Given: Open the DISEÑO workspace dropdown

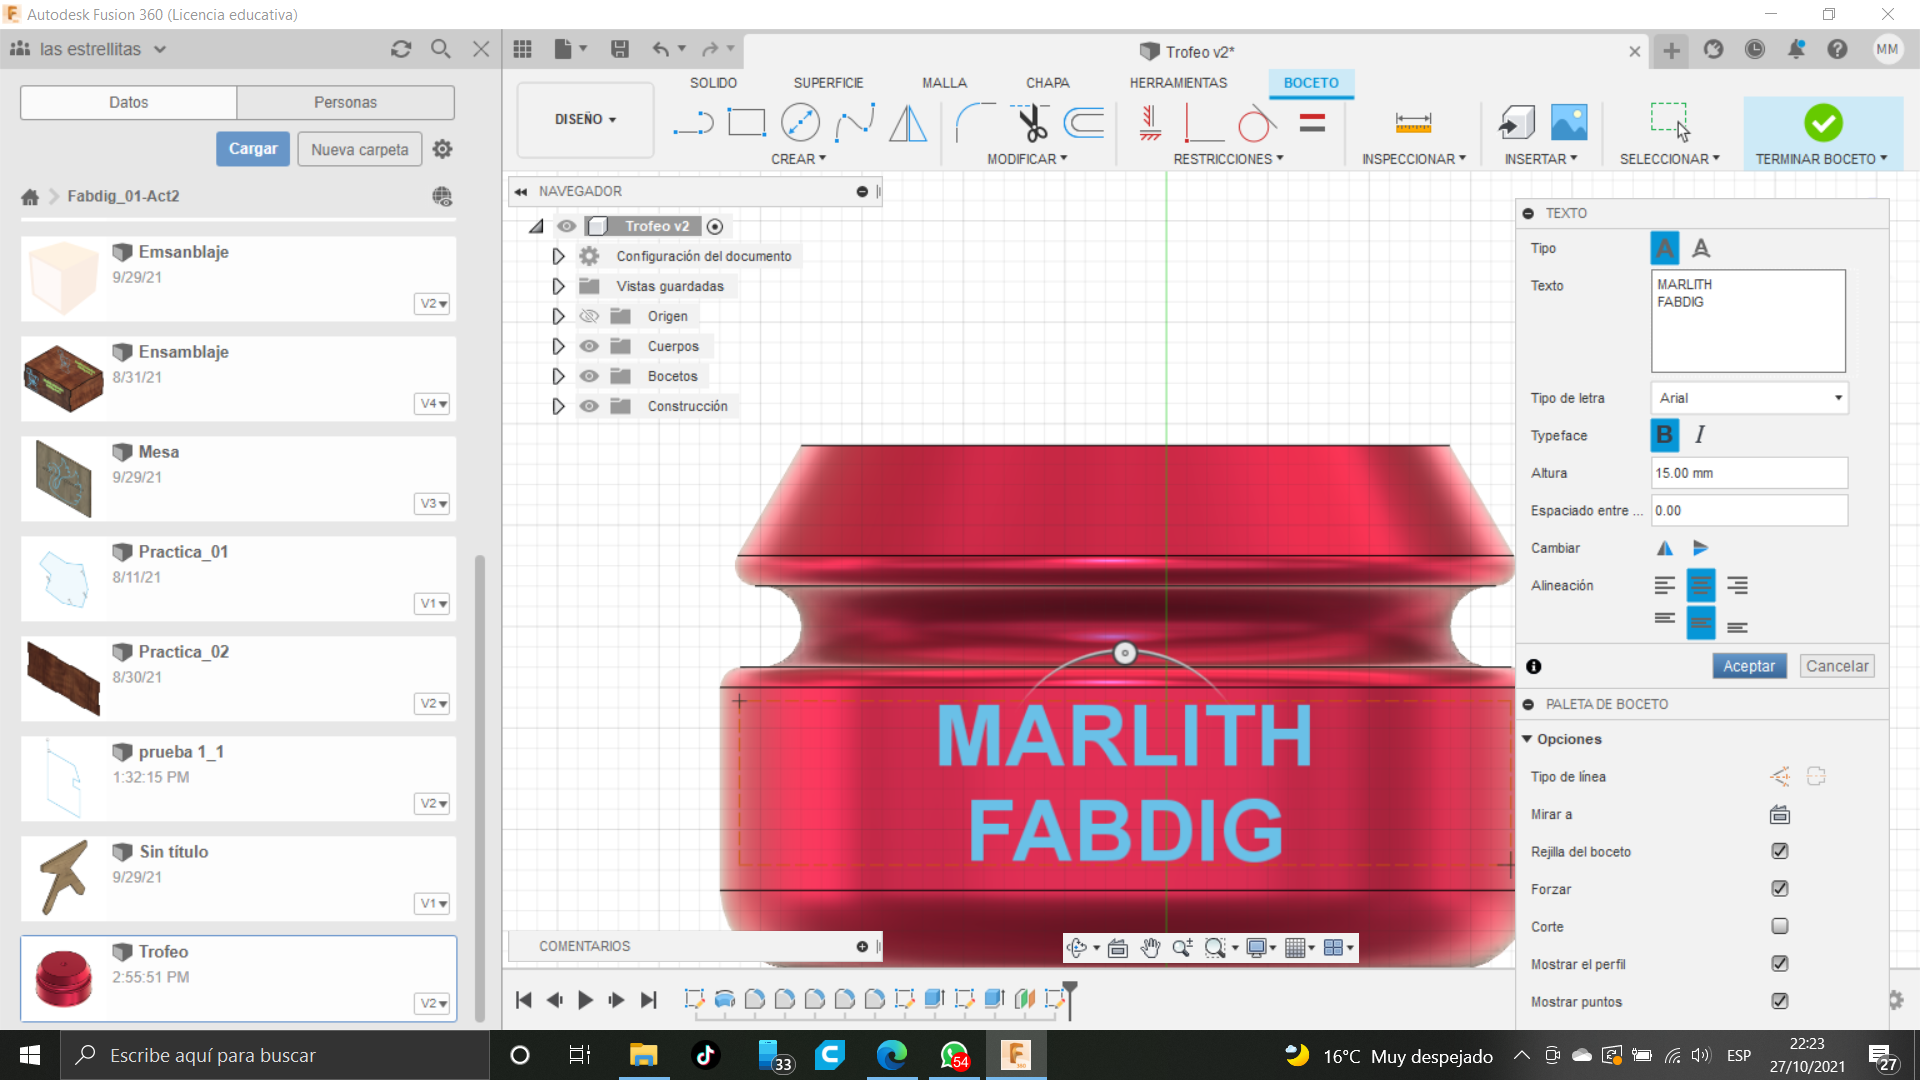Looking at the screenshot, I should coord(585,119).
